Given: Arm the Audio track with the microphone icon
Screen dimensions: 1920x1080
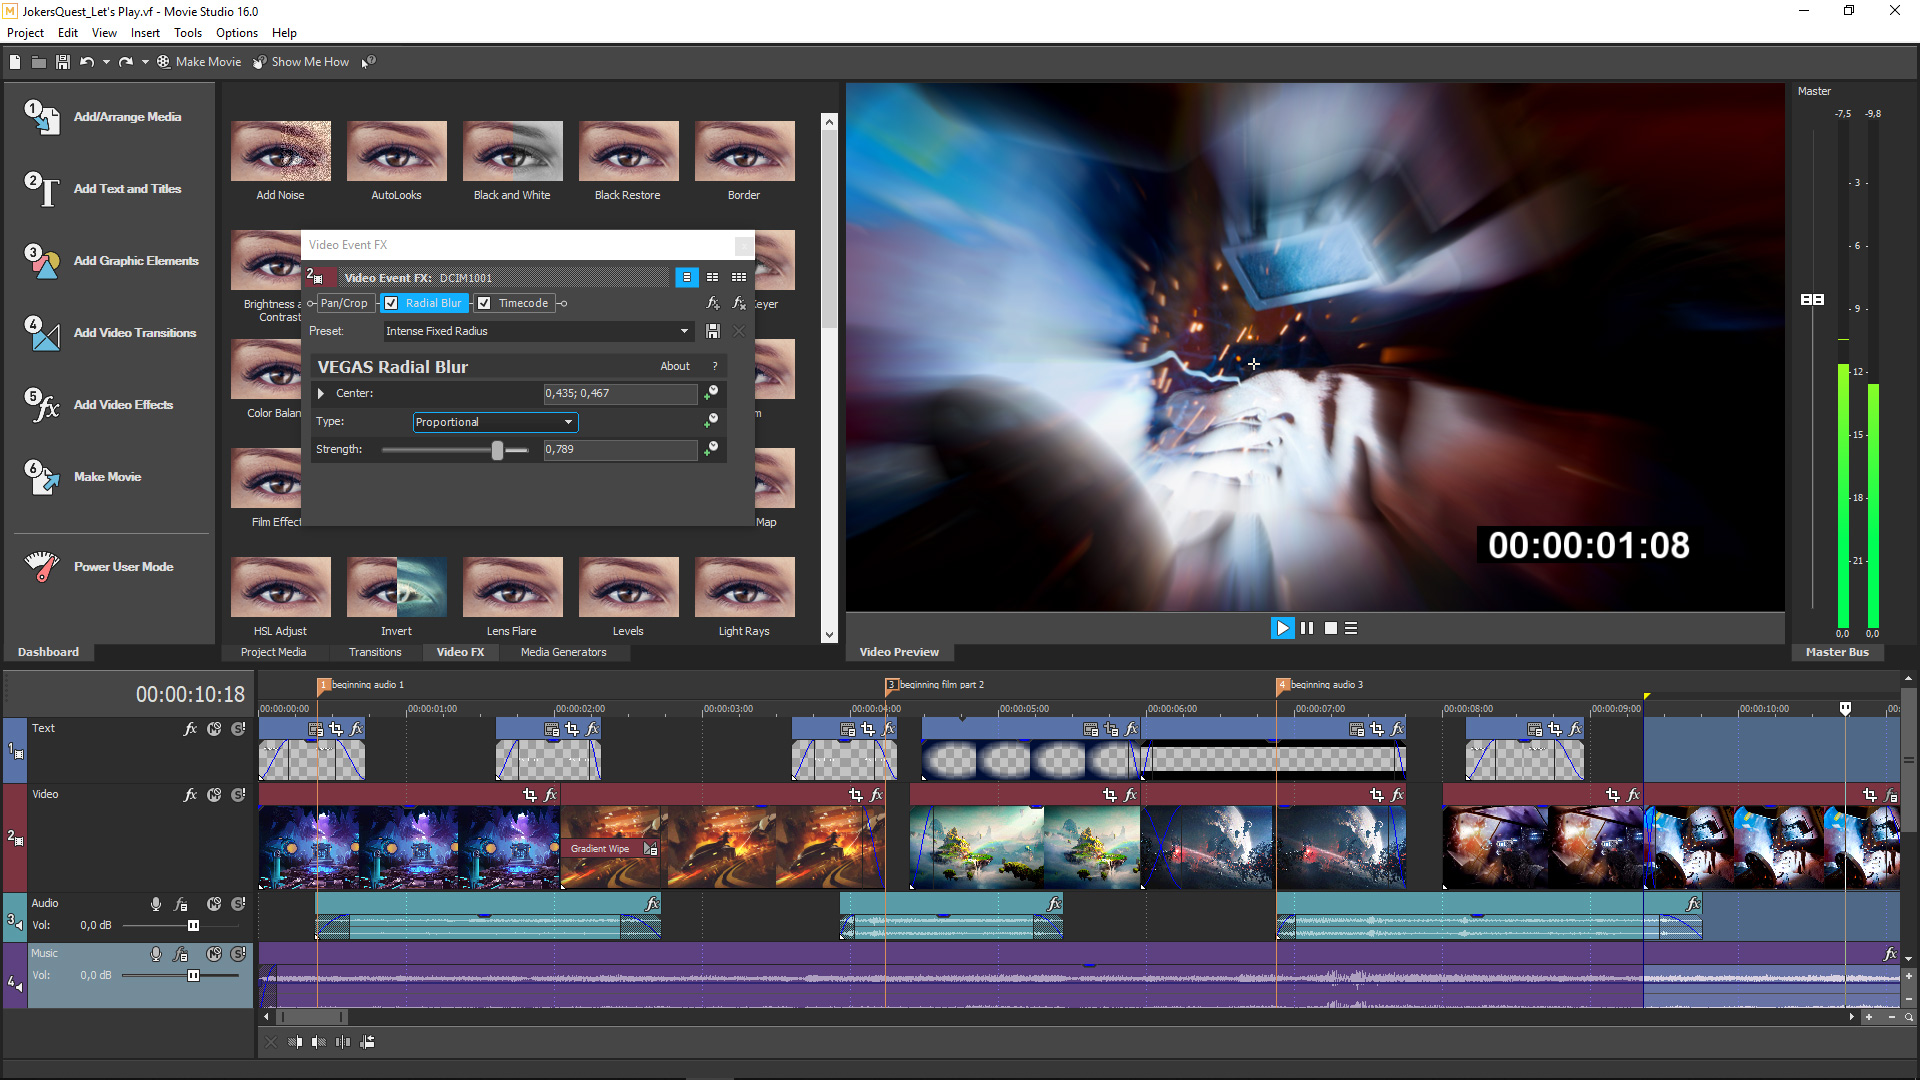Looking at the screenshot, I should 155,903.
